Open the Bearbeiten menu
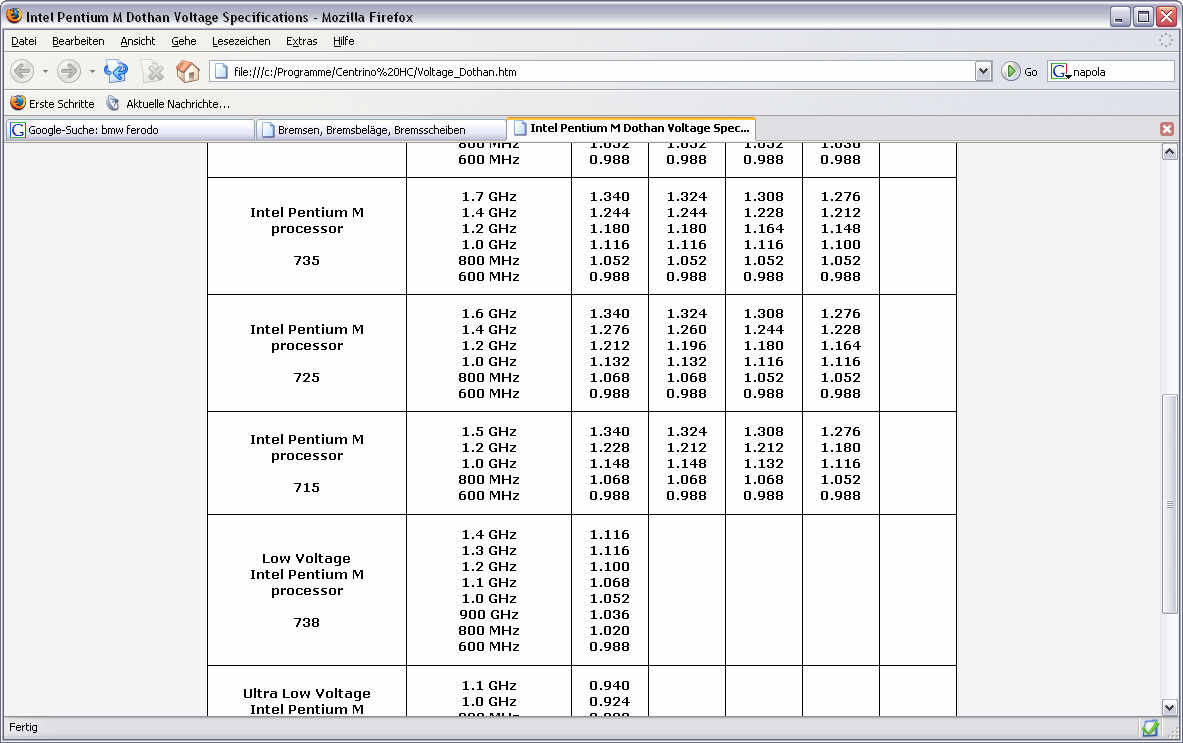Screen dimensions: 1183x743 click(x=78, y=41)
